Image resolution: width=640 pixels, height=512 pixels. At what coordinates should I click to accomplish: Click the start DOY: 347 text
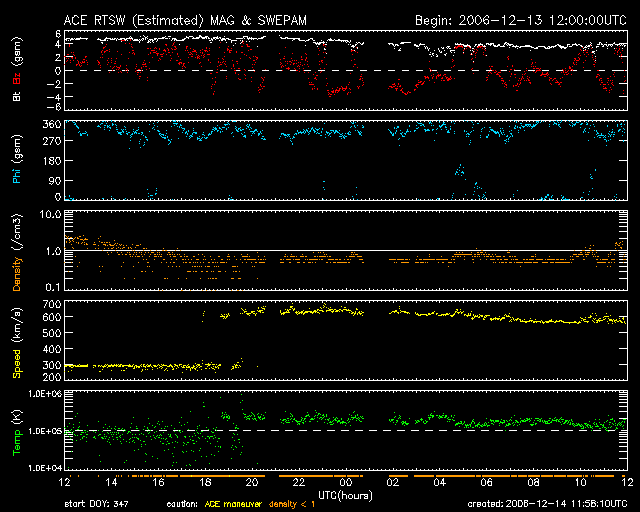point(97,503)
